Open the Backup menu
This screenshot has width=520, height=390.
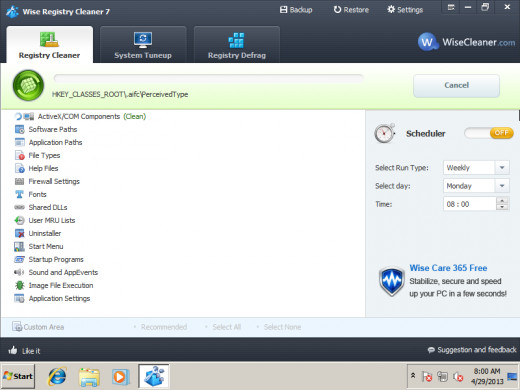296,10
